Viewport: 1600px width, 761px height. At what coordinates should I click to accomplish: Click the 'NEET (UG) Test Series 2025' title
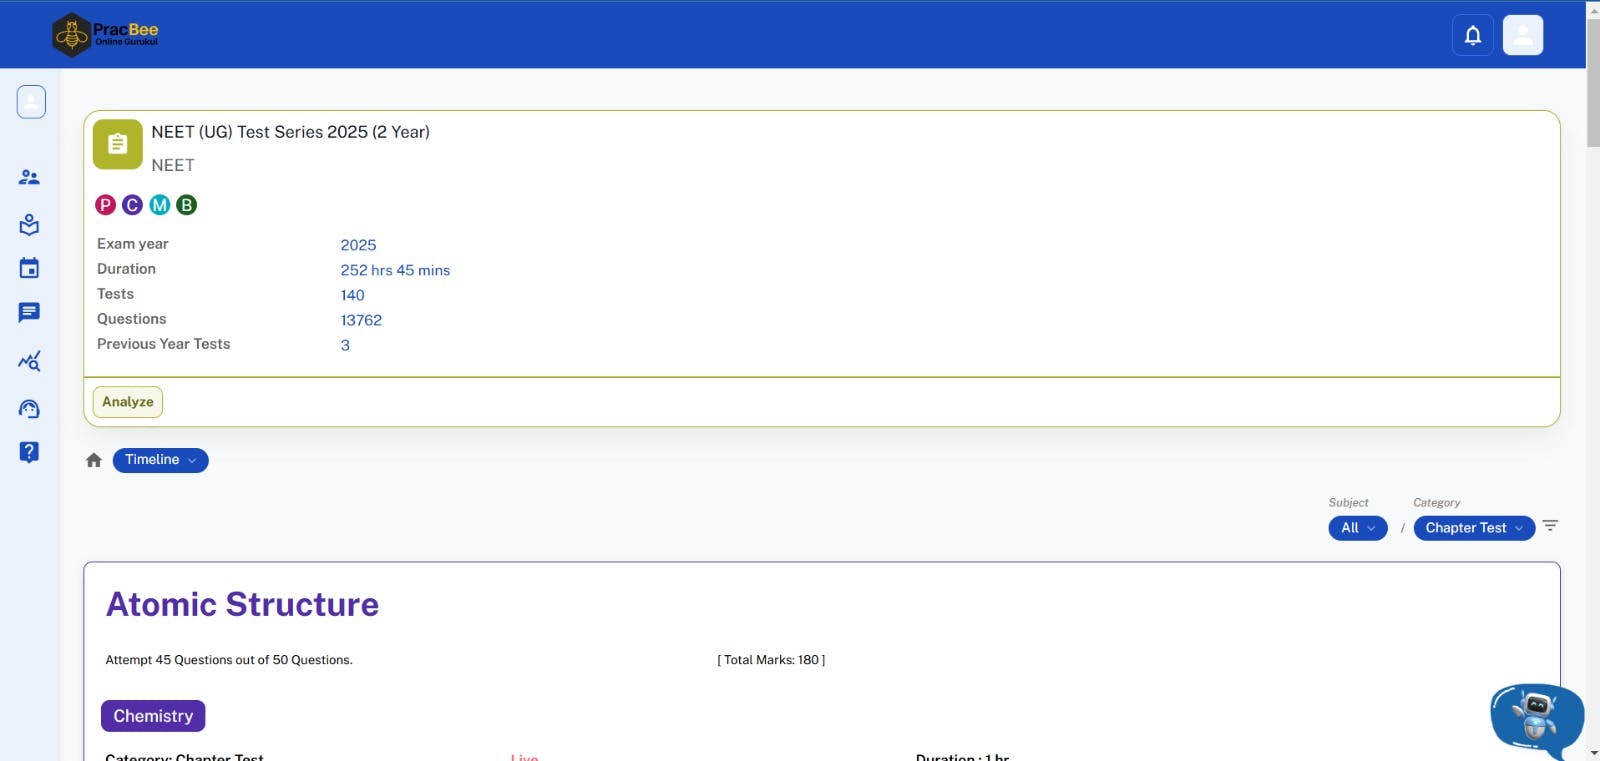290,132
